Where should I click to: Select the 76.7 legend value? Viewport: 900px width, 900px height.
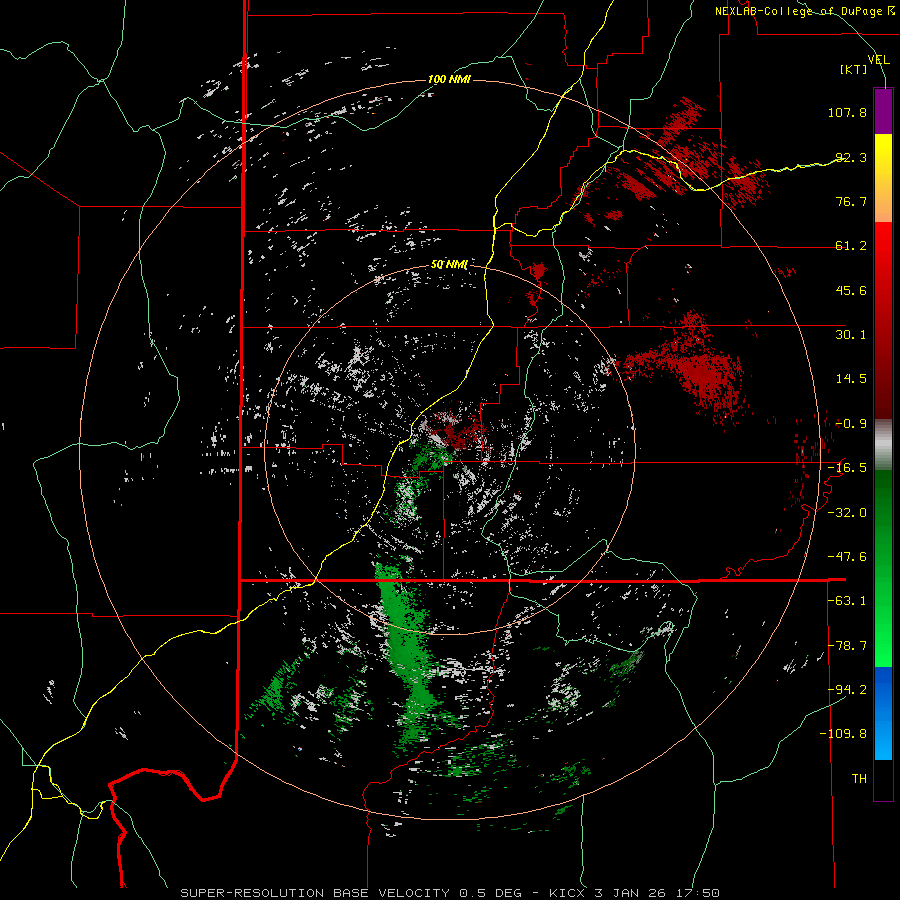(x=851, y=201)
